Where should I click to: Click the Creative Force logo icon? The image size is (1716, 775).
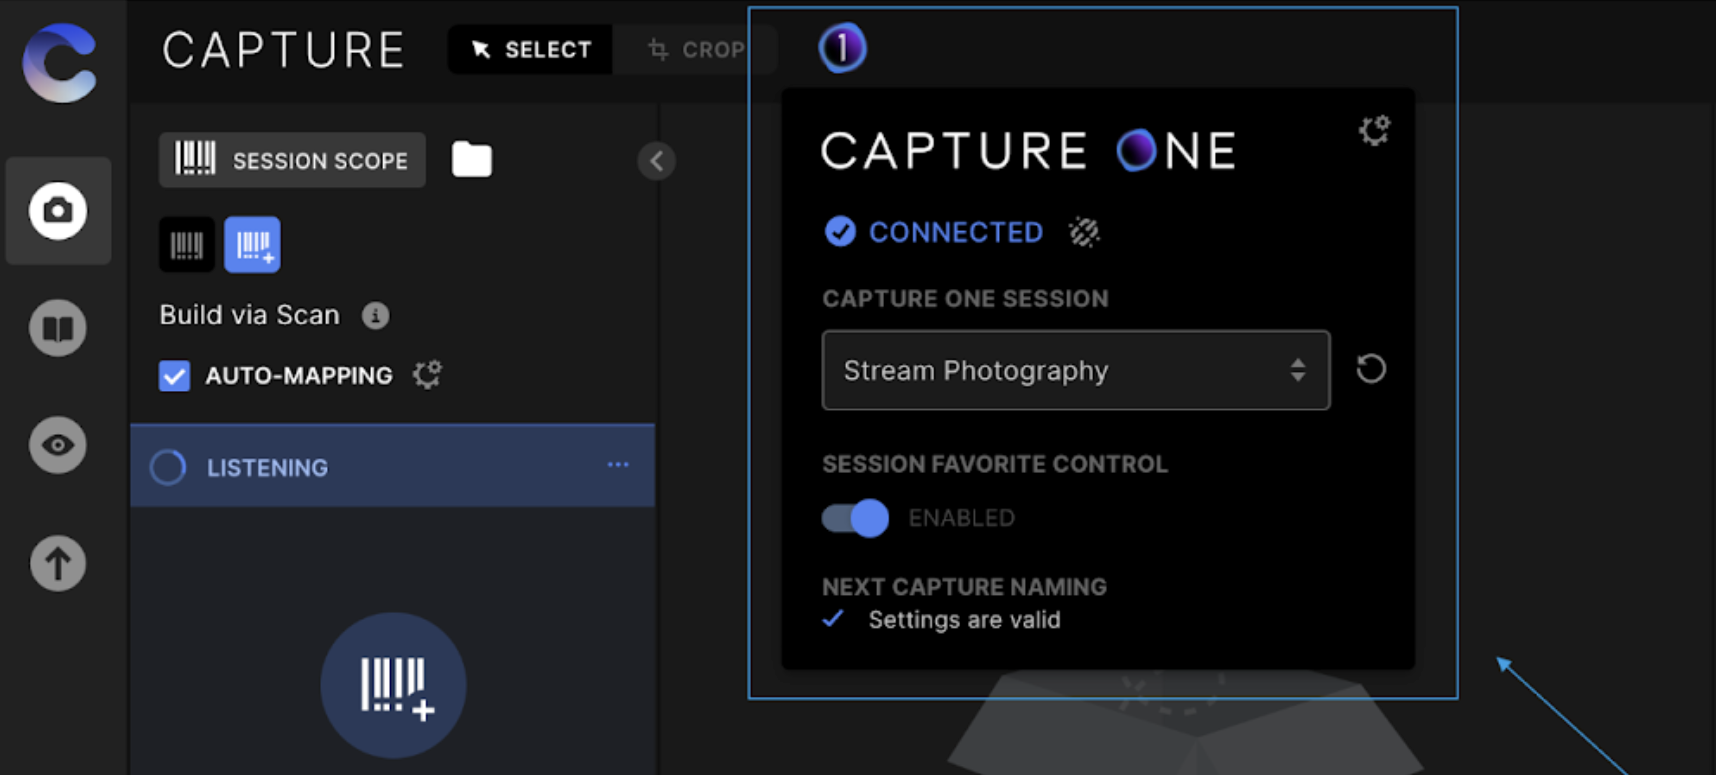[x=60, y=62]
